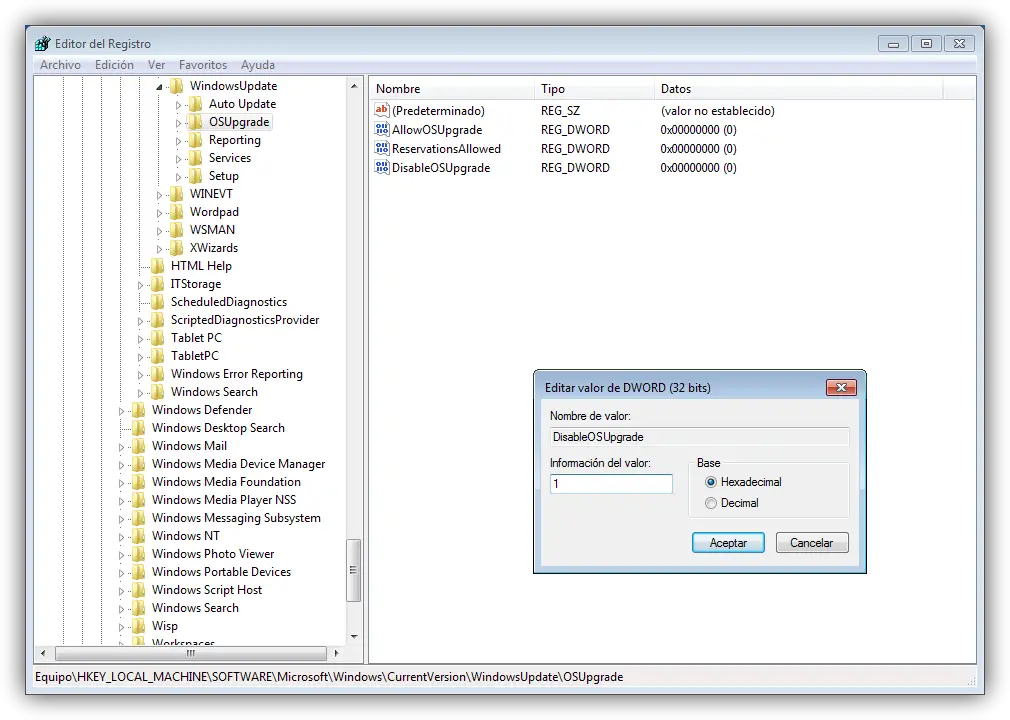Select the ReservationsAllowed DWORD icon
Image resolution: width=1010 pixels, height=720 pixels.
point(381,148)
